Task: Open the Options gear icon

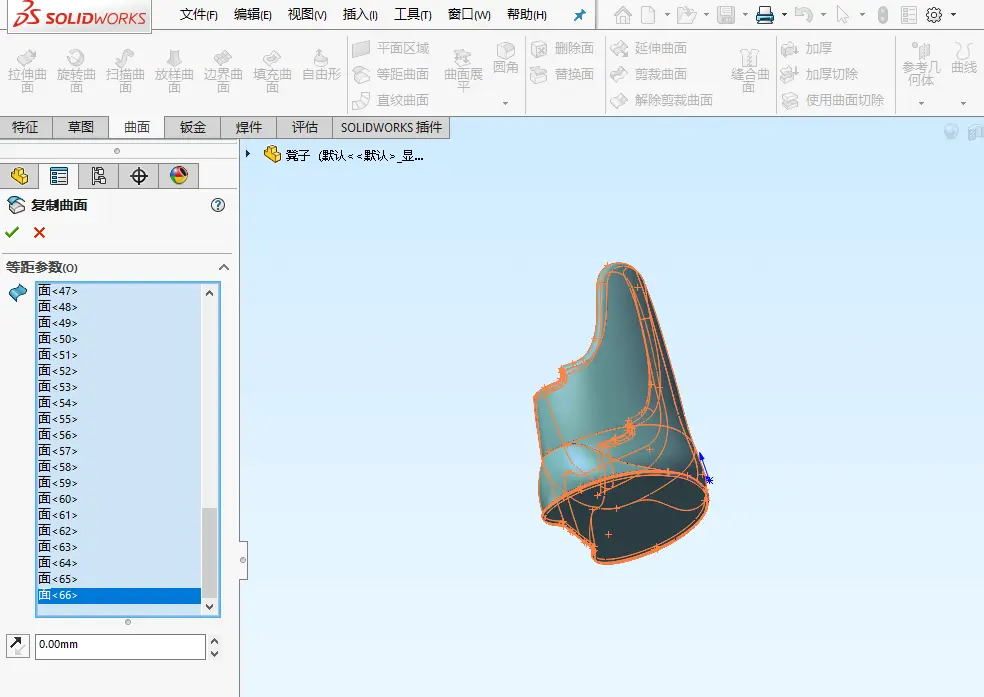Action: [x=934, y=14]
